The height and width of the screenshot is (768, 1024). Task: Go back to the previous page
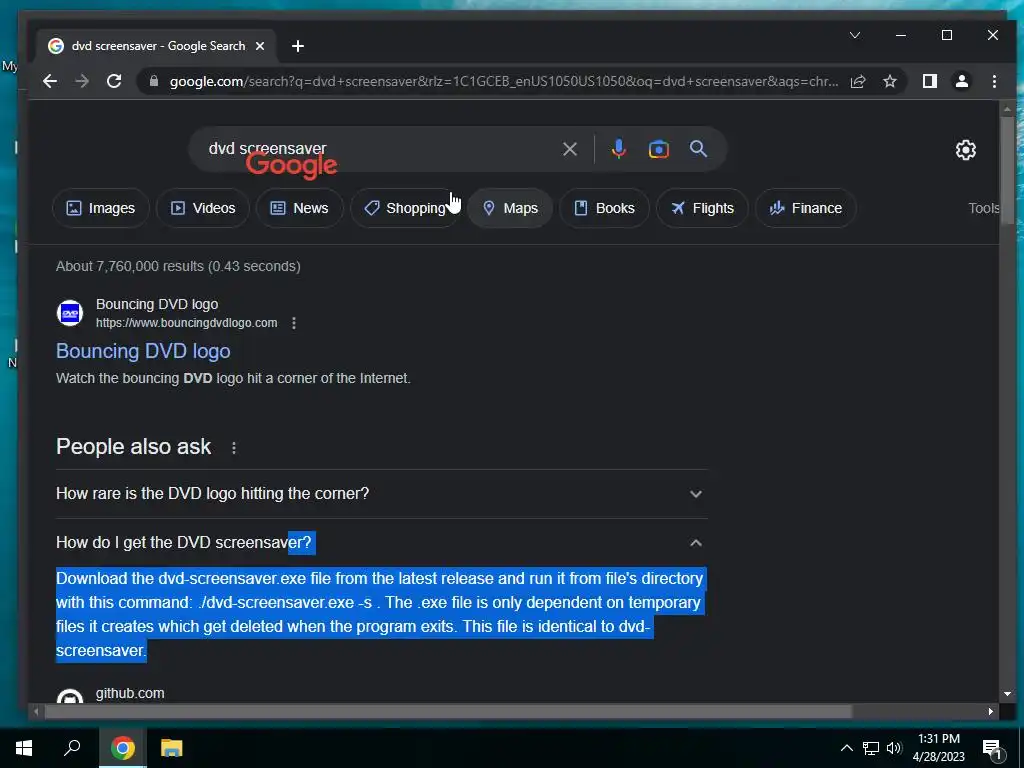(50, 81)
